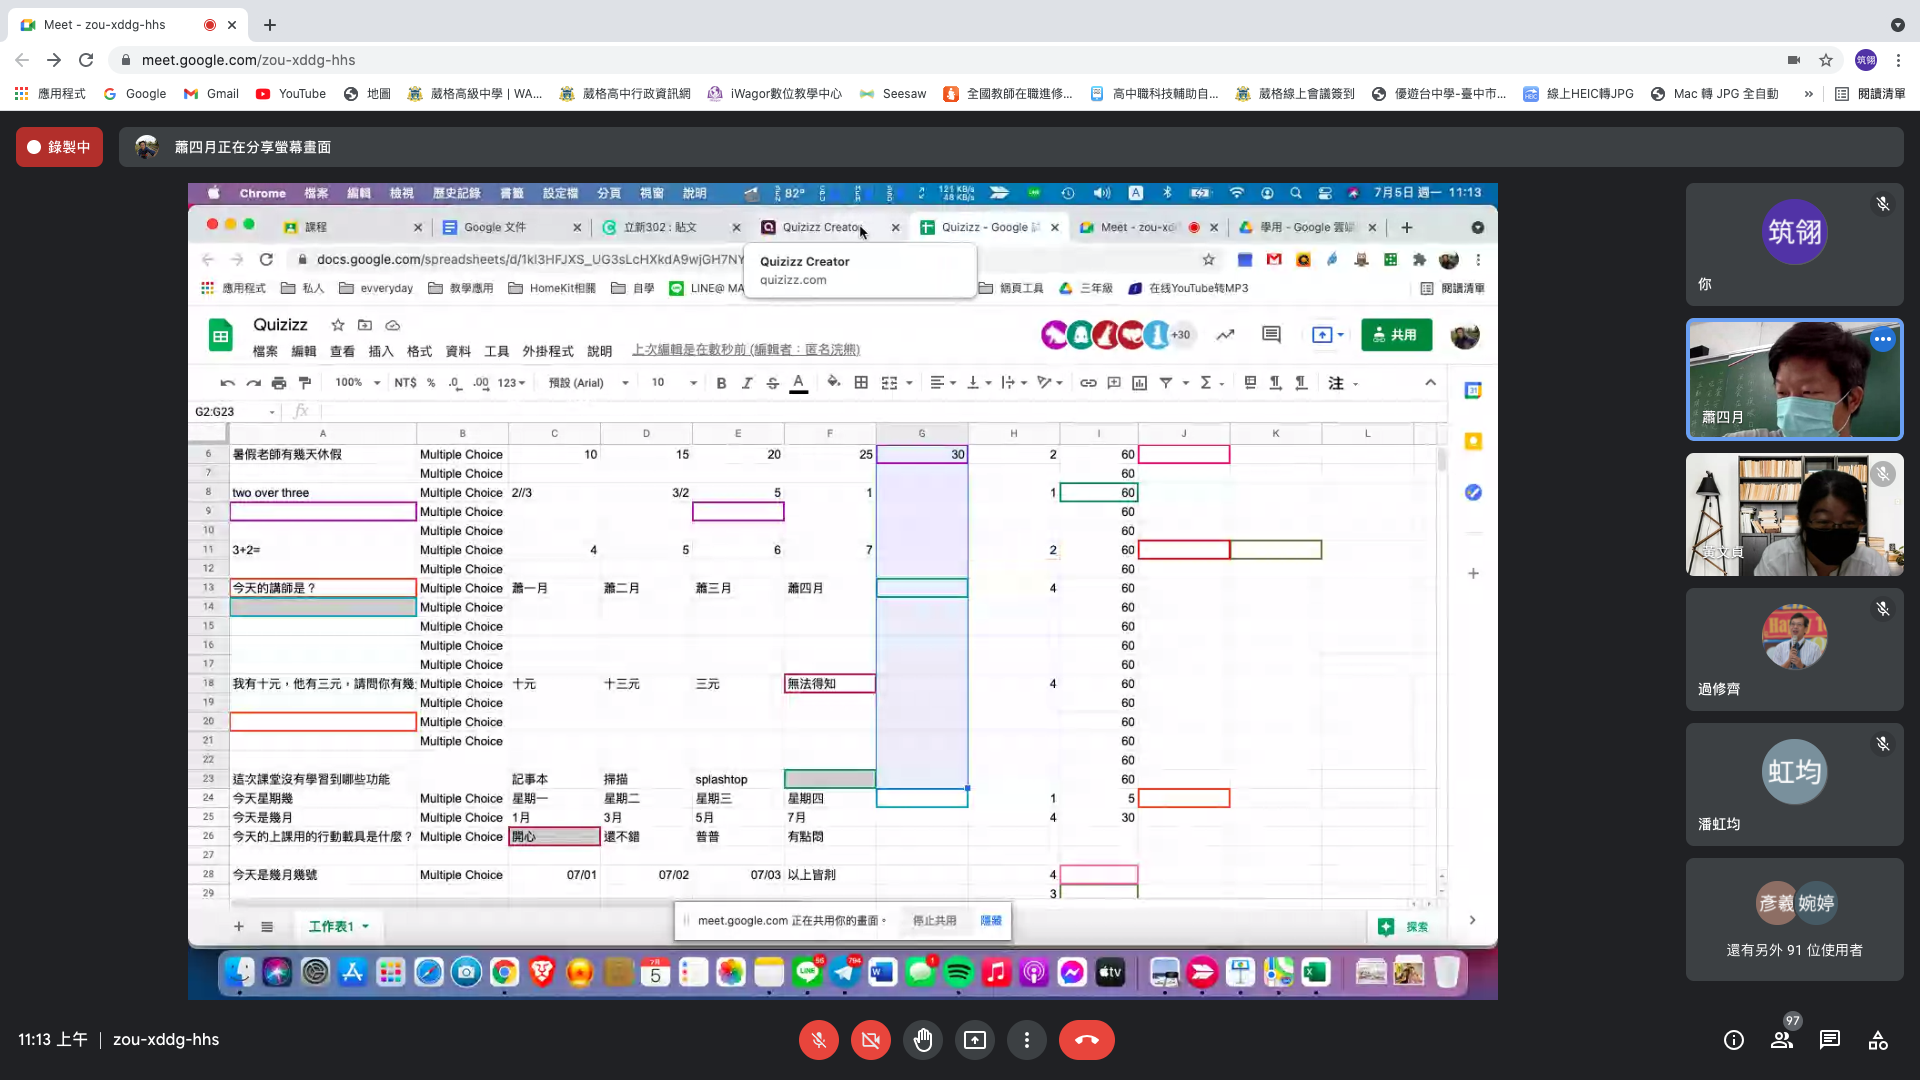Image resolution: width=1920 pixels, height=1080 pixels.
Task: Open the meeting details info icon
Action: [x=1733, y=1040]
